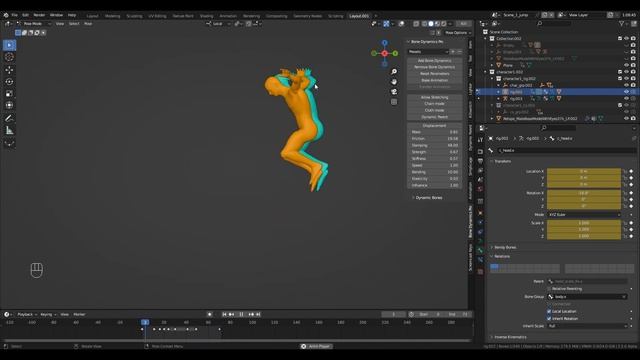
Task: Click the blue Z axis on the gizmo
Action: pyautogui.click(x=384, y=43)
